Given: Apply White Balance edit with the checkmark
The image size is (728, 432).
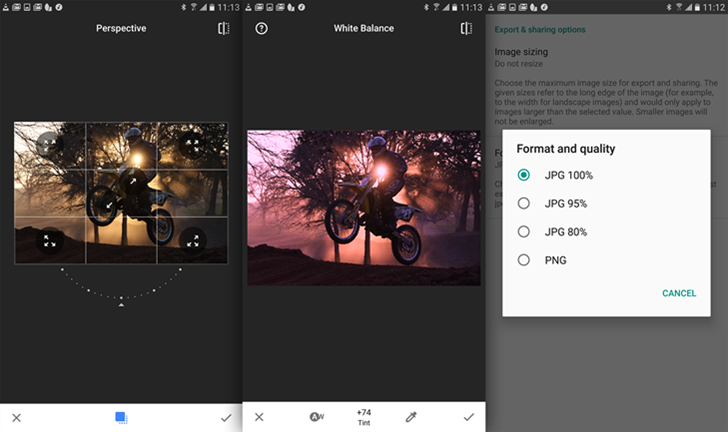Looking at the screenshot, I should pyautogui.click(x=469, y=417).
